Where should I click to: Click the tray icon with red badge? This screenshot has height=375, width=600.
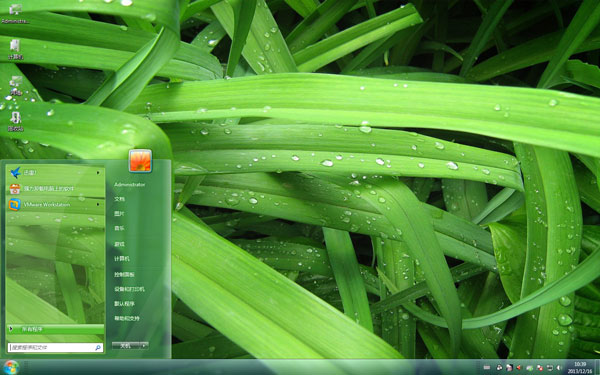coord(540,368)
